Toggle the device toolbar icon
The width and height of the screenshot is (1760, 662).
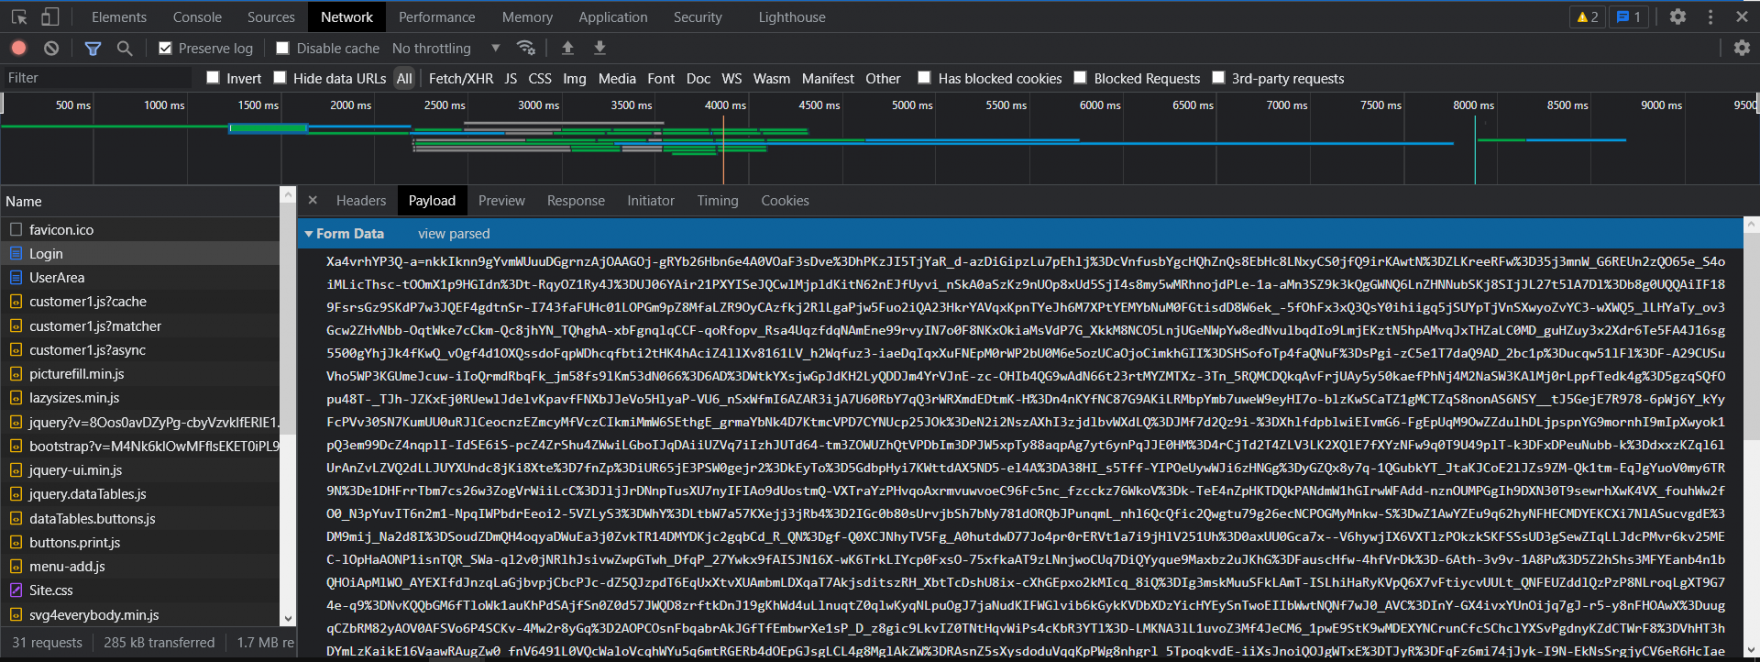[x=50, y=17]
